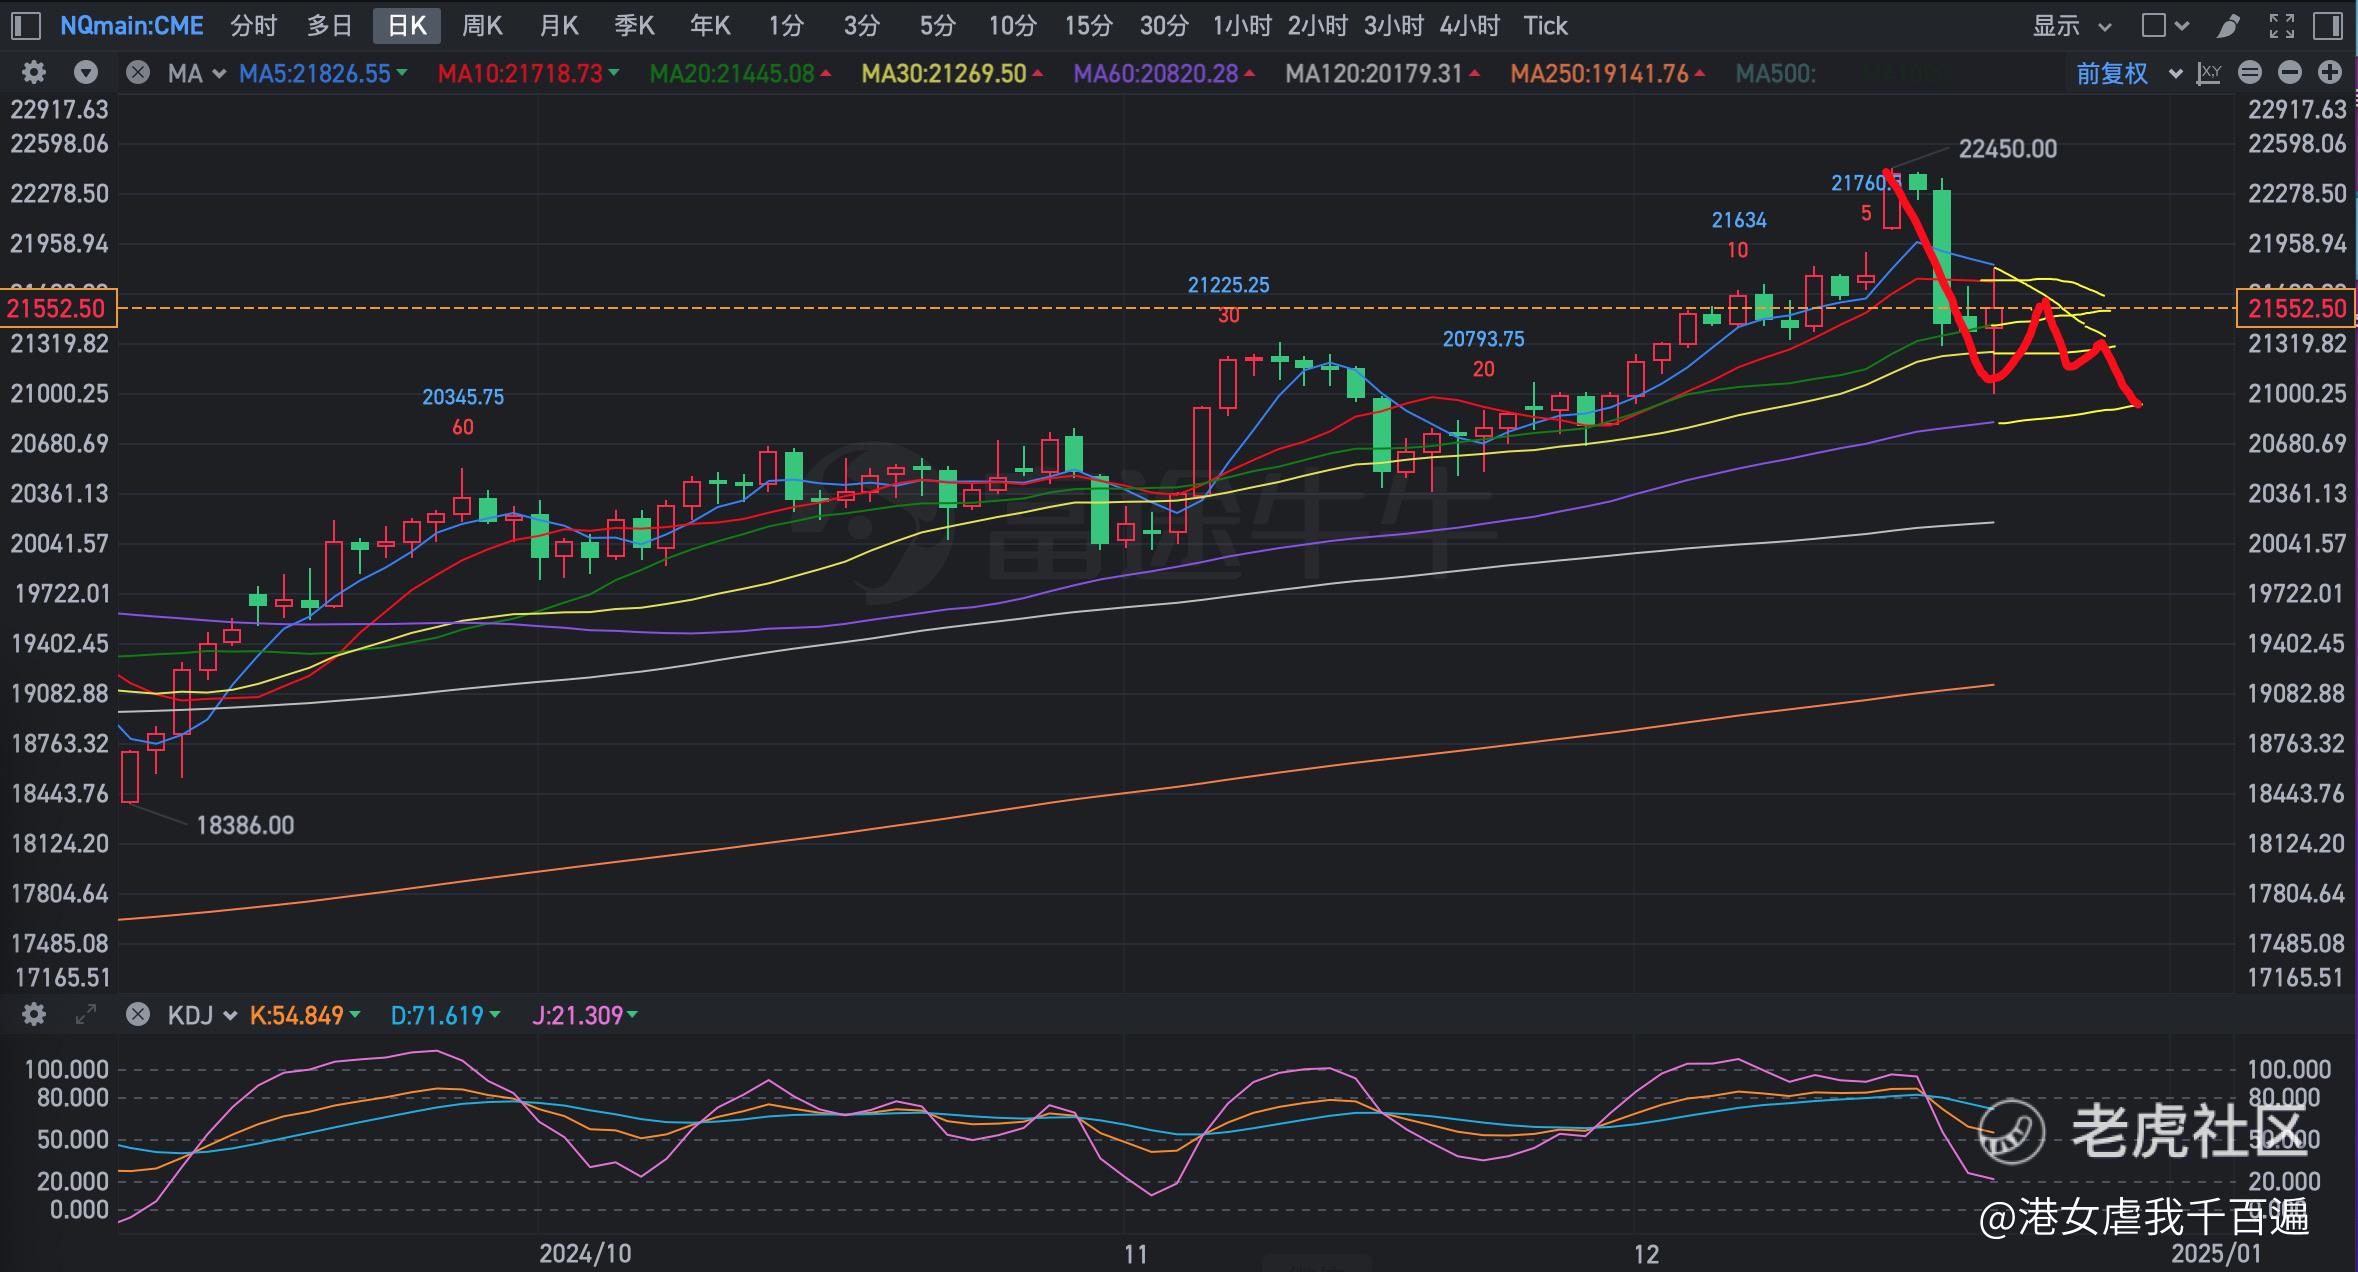Viewport: 2358px width, 1272px height.
Task: Click the equals reset zoom icon
Action: (2250, 73)
